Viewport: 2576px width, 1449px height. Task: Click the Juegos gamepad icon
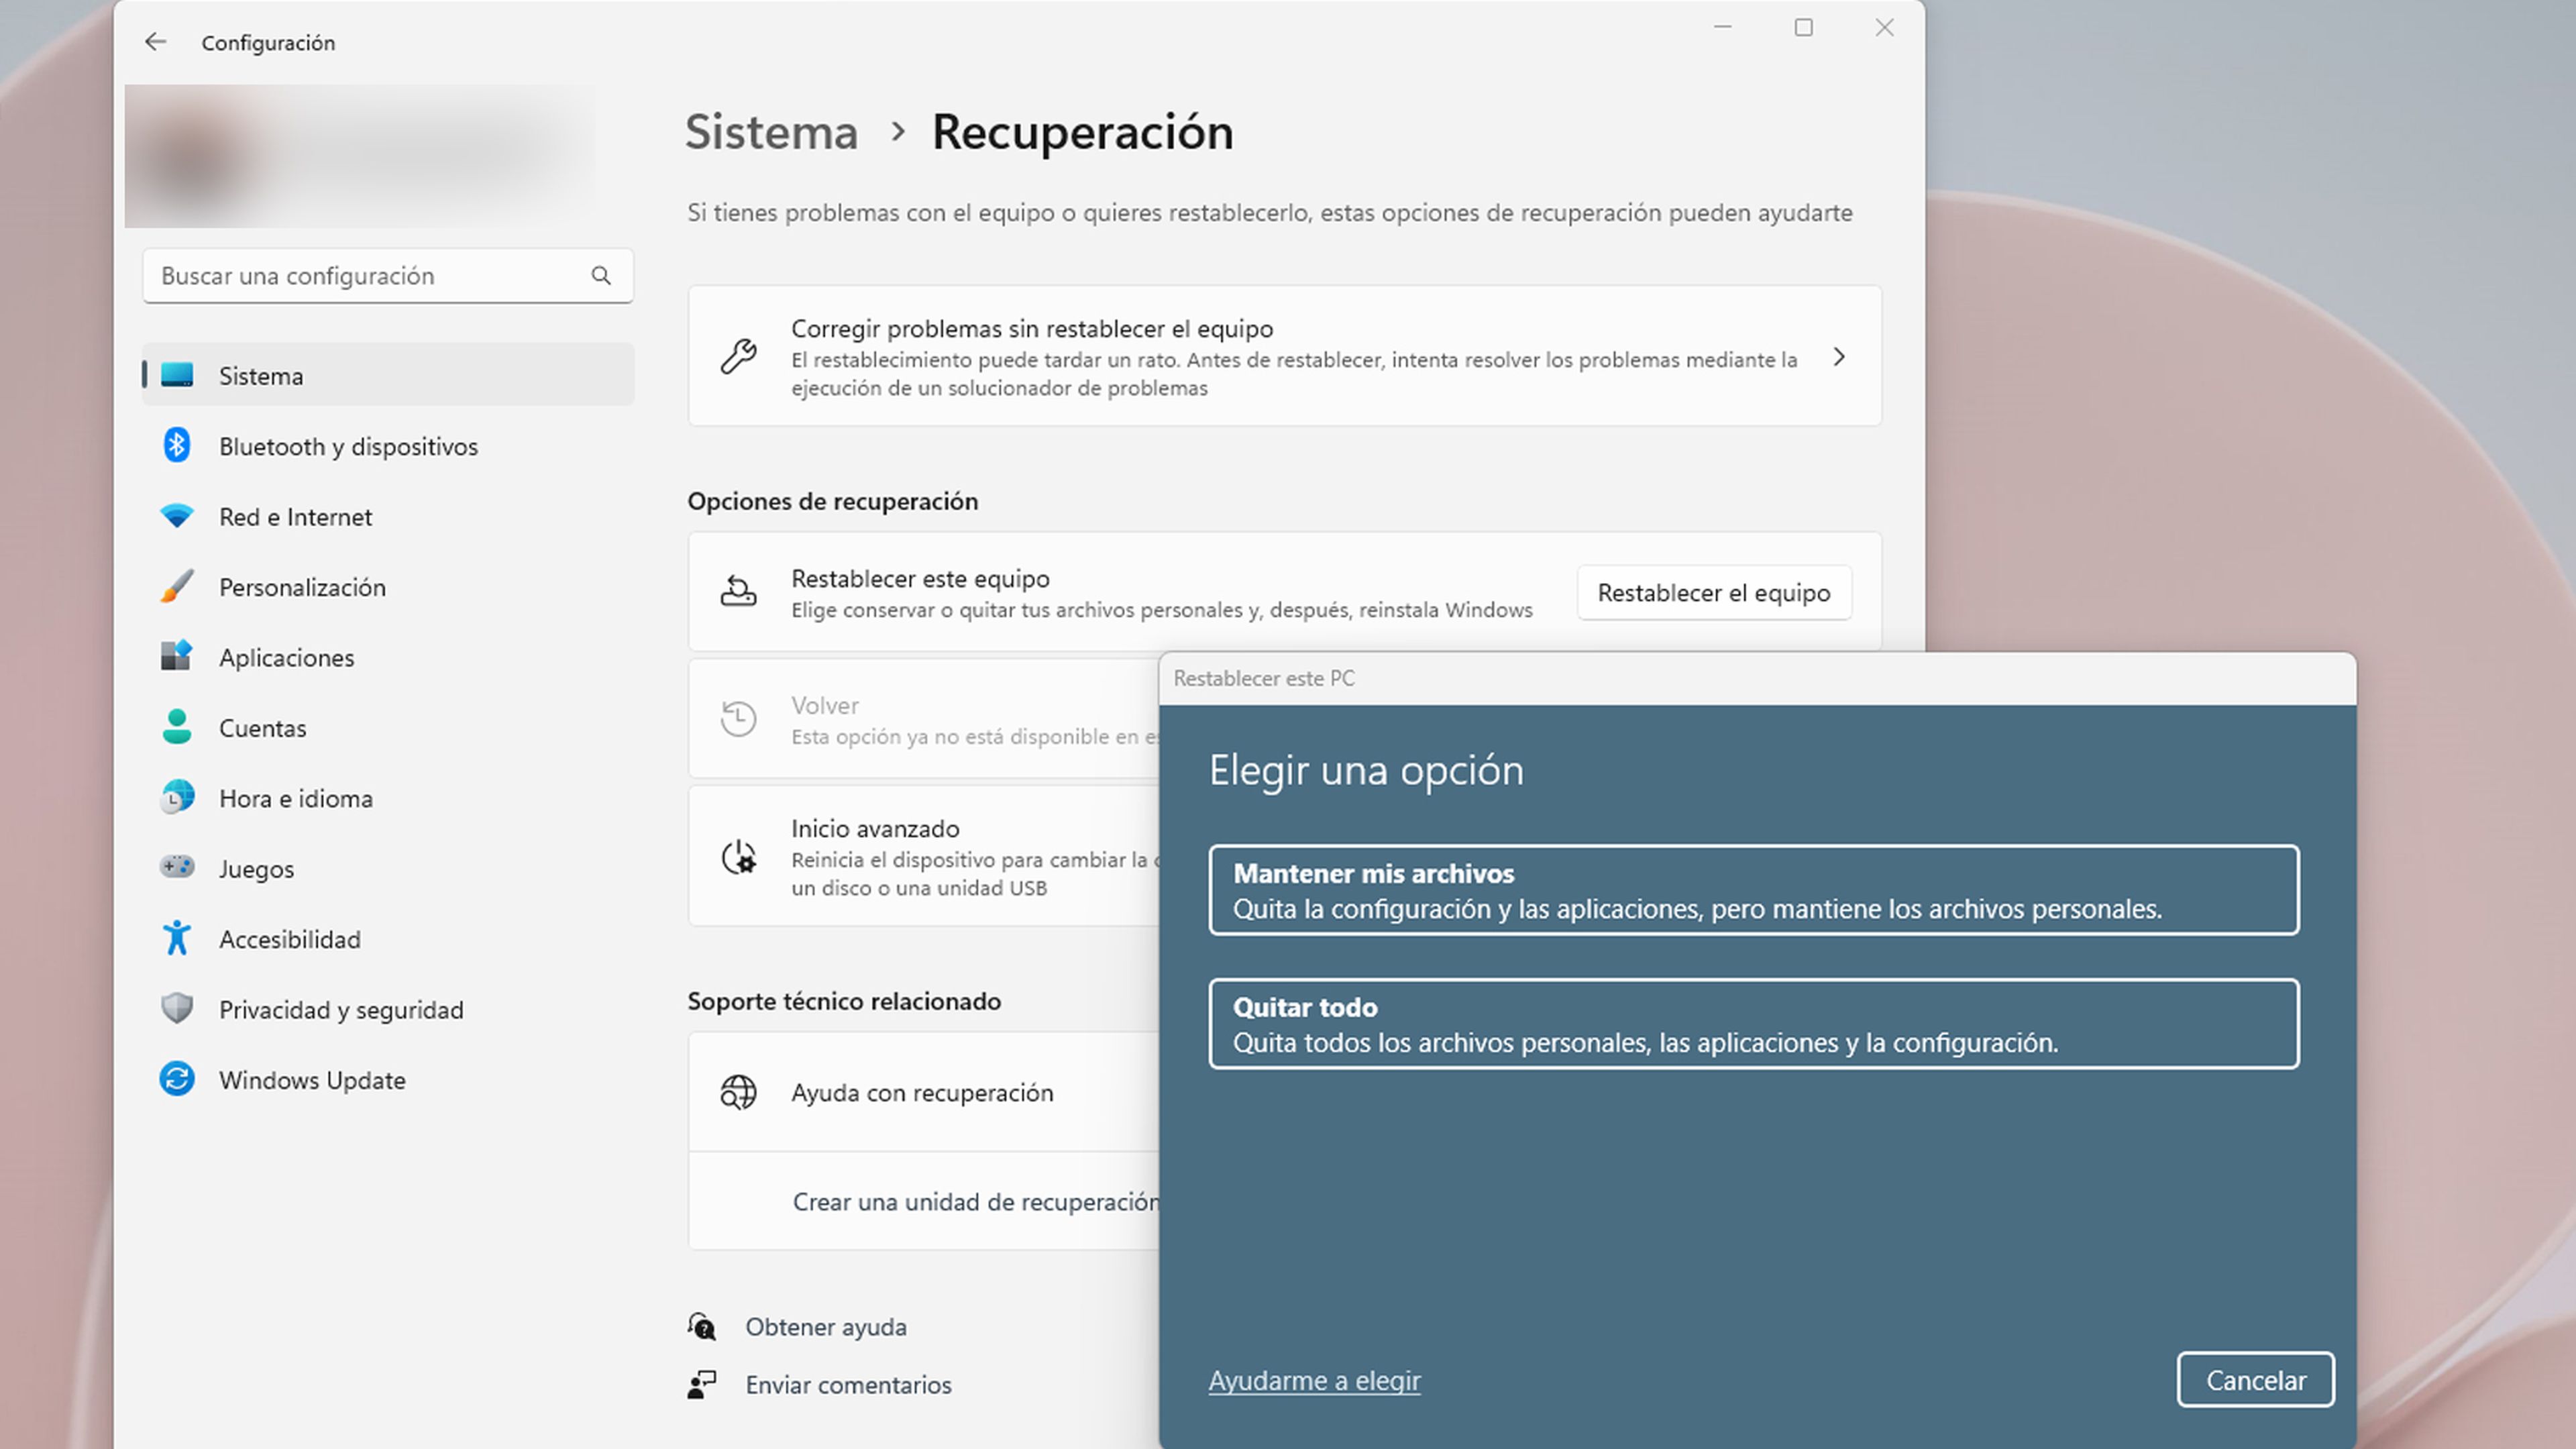177,867
